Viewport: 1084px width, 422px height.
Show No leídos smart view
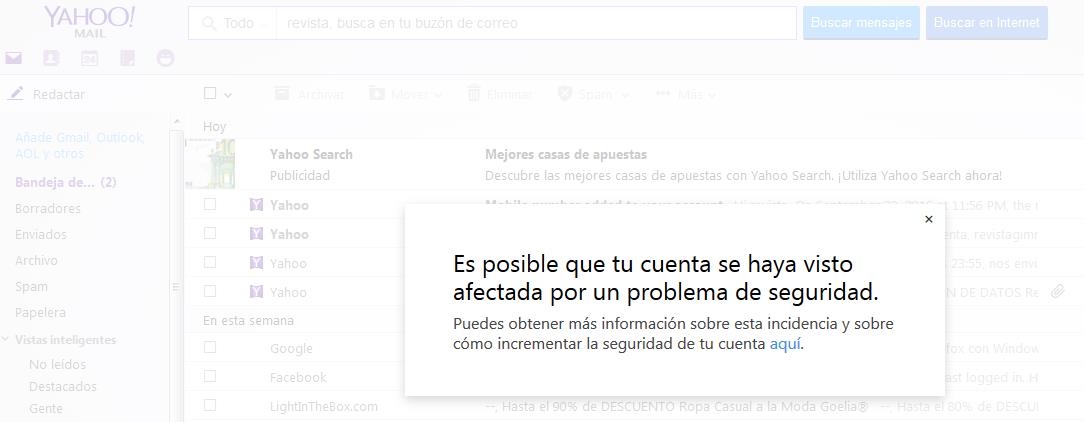(x=57, y=364)
